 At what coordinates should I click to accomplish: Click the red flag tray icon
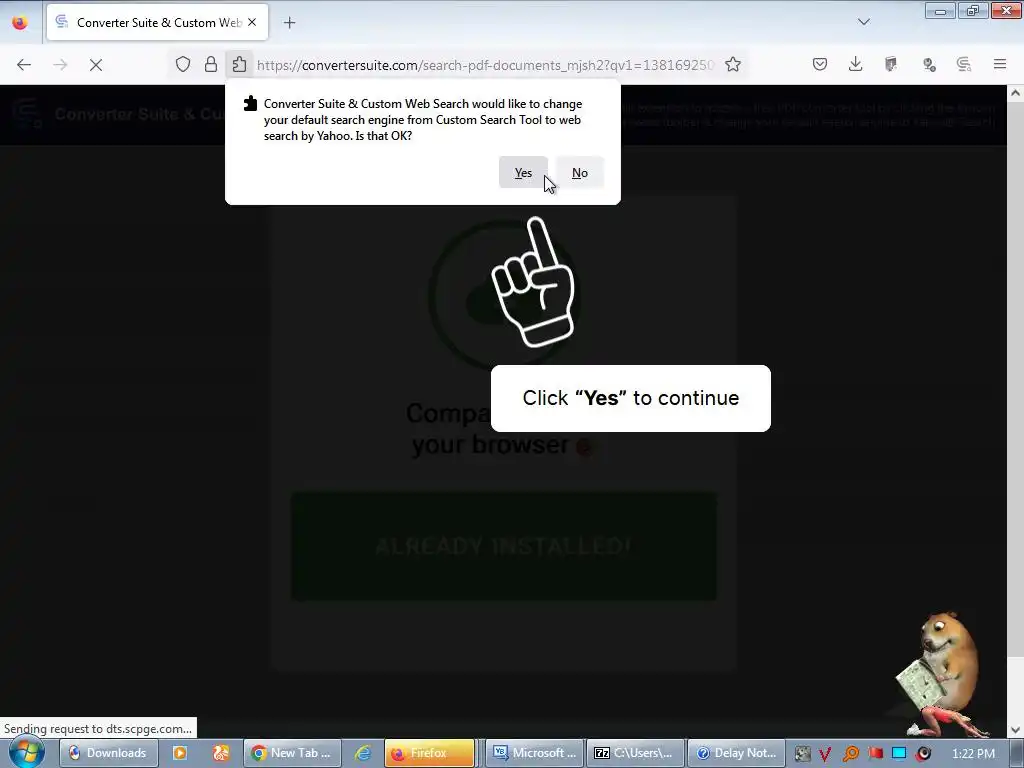(875, 754)
